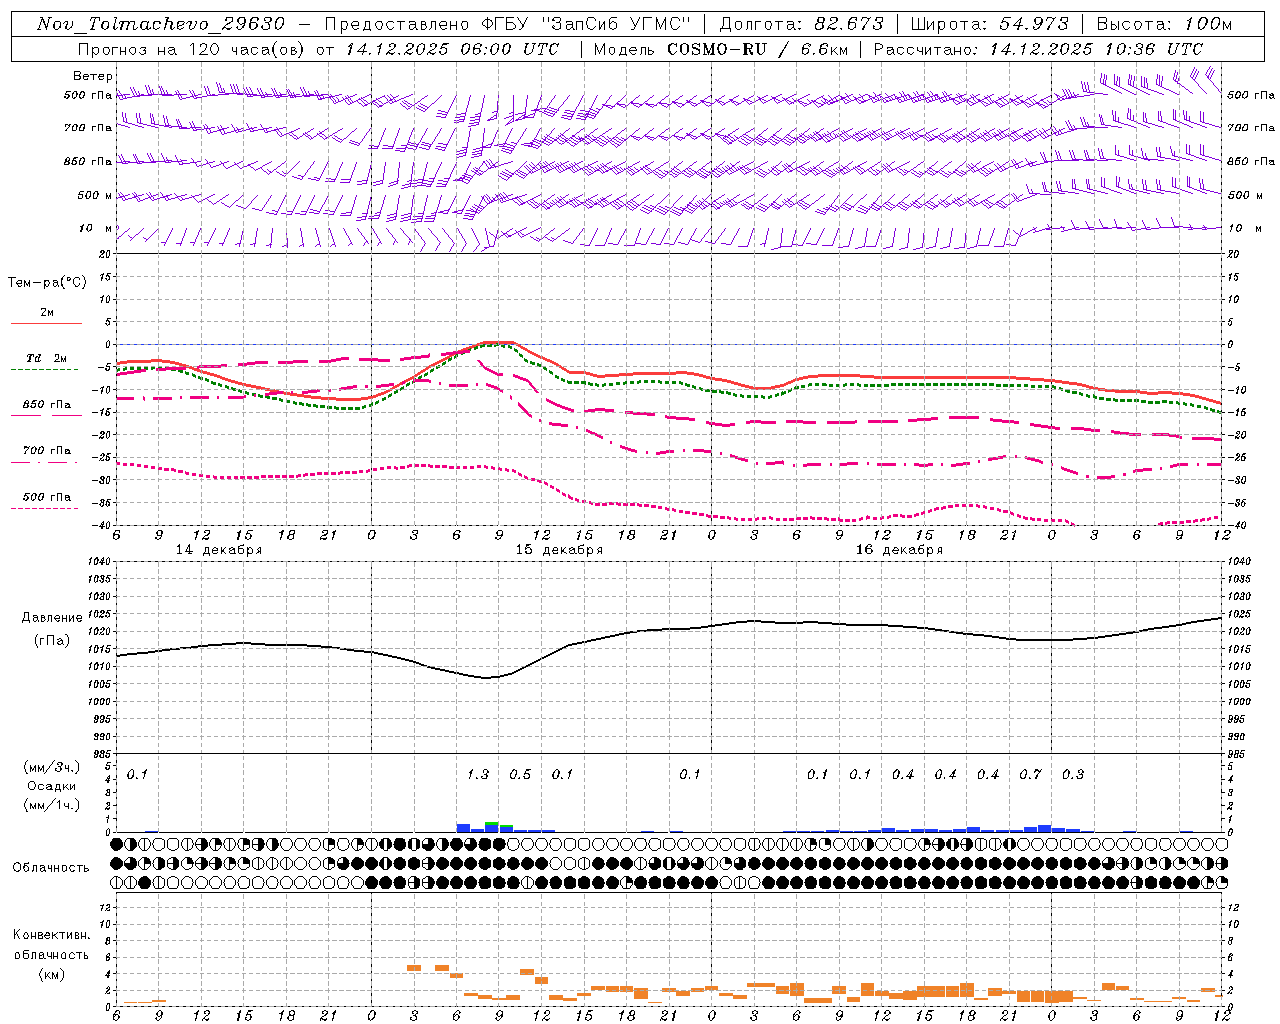Click the 'Тем-ра(°C)' temperature panel label

(x=47, y=283)
